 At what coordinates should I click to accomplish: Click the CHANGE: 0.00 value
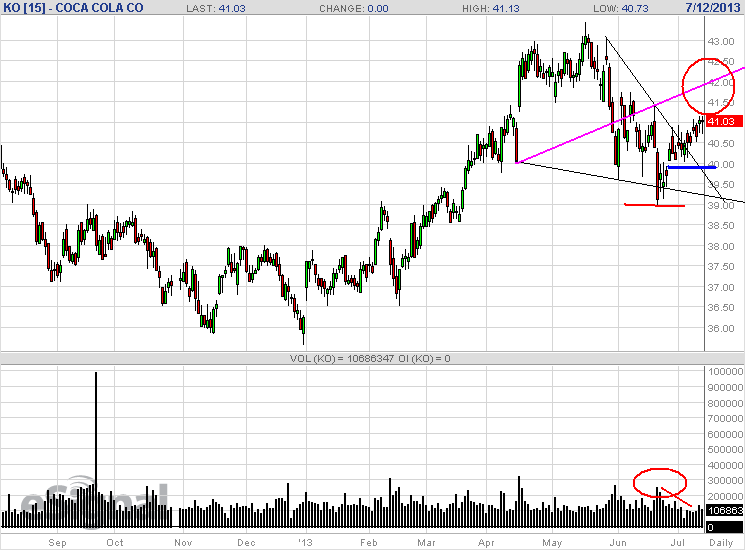click(353, 9)
